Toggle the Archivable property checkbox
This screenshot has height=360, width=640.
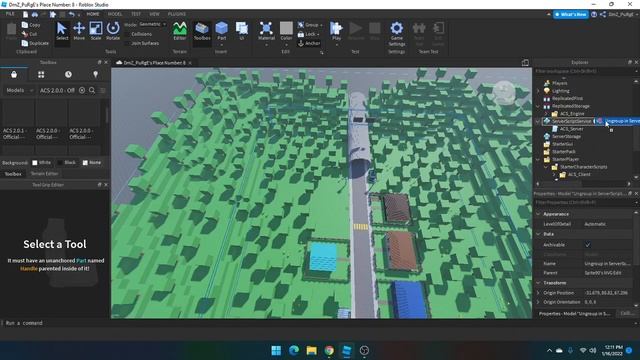click(588, 244)
